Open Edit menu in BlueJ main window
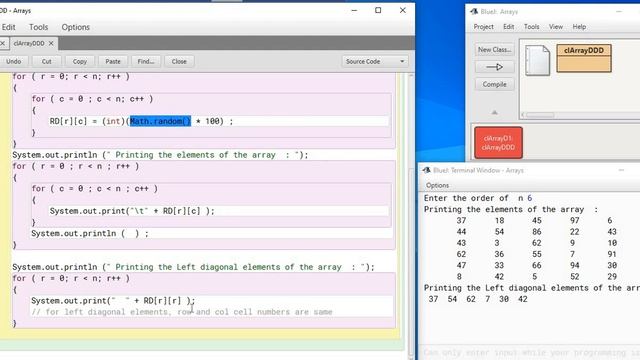This screenshot has height=360, width=640. 509,27
